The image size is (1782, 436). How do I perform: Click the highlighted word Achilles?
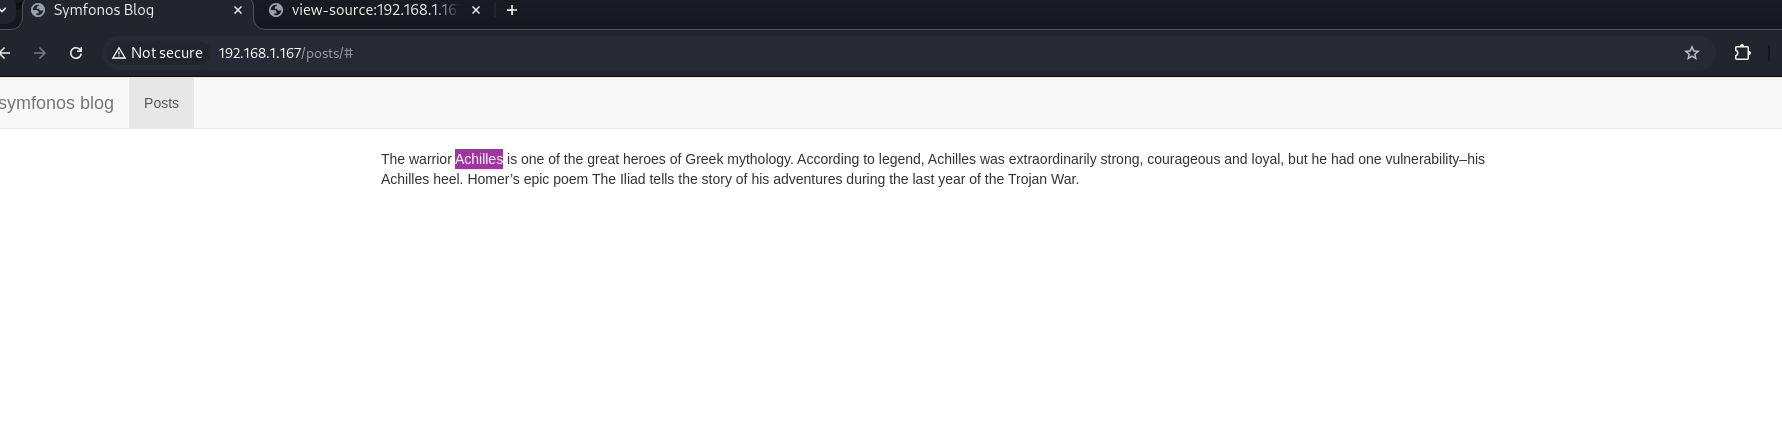point(479,159)
